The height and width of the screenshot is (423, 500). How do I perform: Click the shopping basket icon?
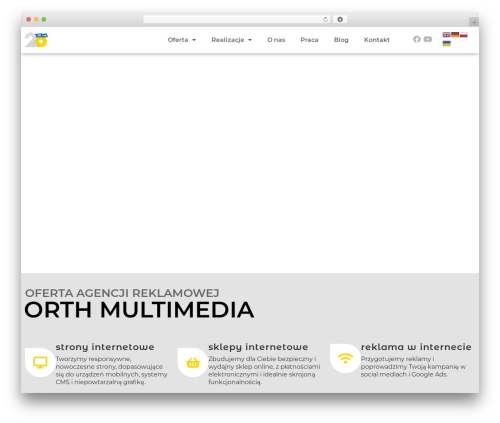coord(193,362)
